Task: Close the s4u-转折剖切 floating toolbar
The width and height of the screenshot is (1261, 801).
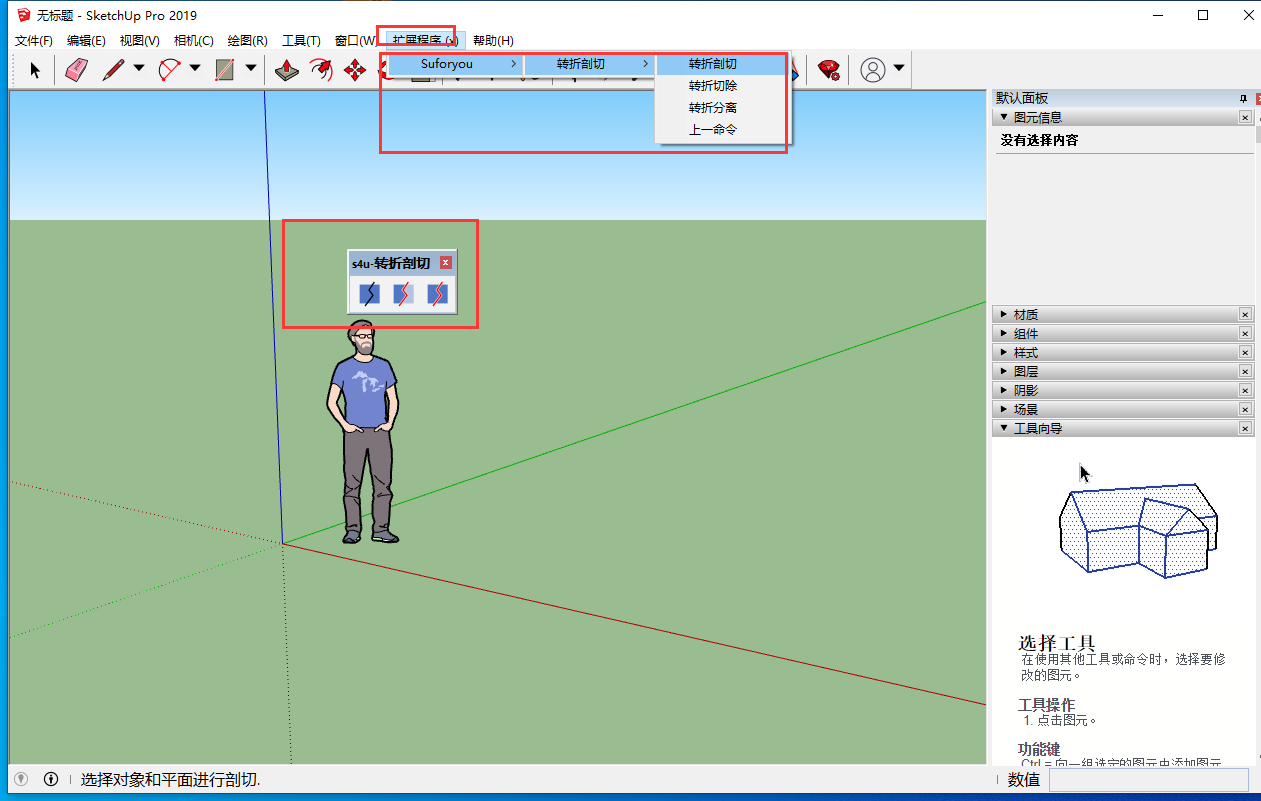Action: tap(446, 263)
